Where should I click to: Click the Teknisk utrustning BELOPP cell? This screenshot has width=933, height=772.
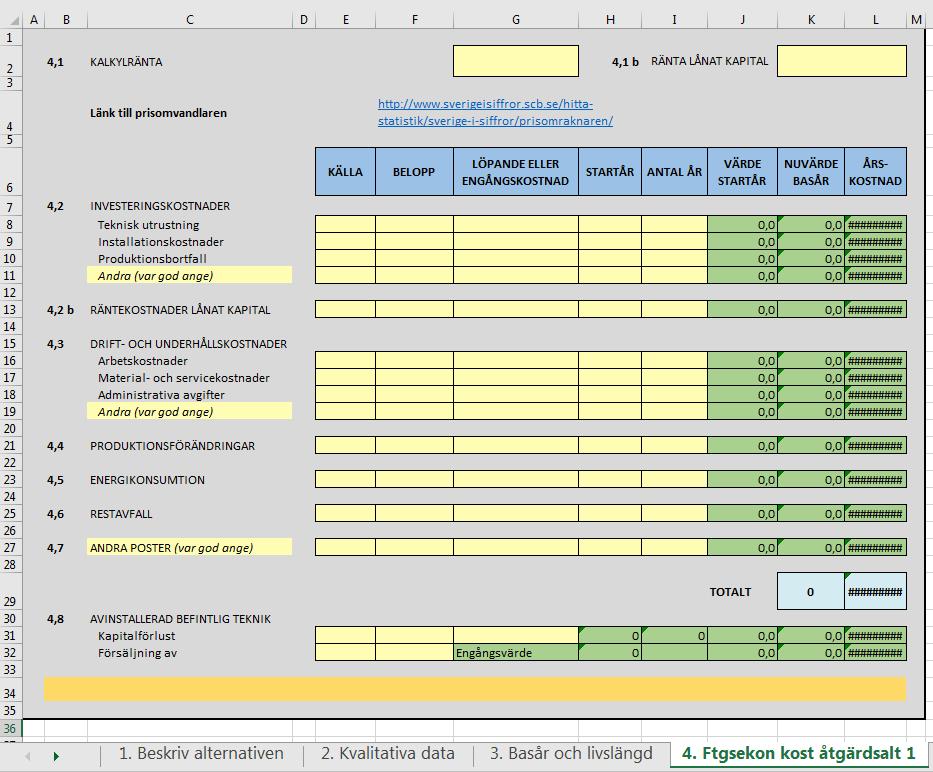tap(414, 224)
